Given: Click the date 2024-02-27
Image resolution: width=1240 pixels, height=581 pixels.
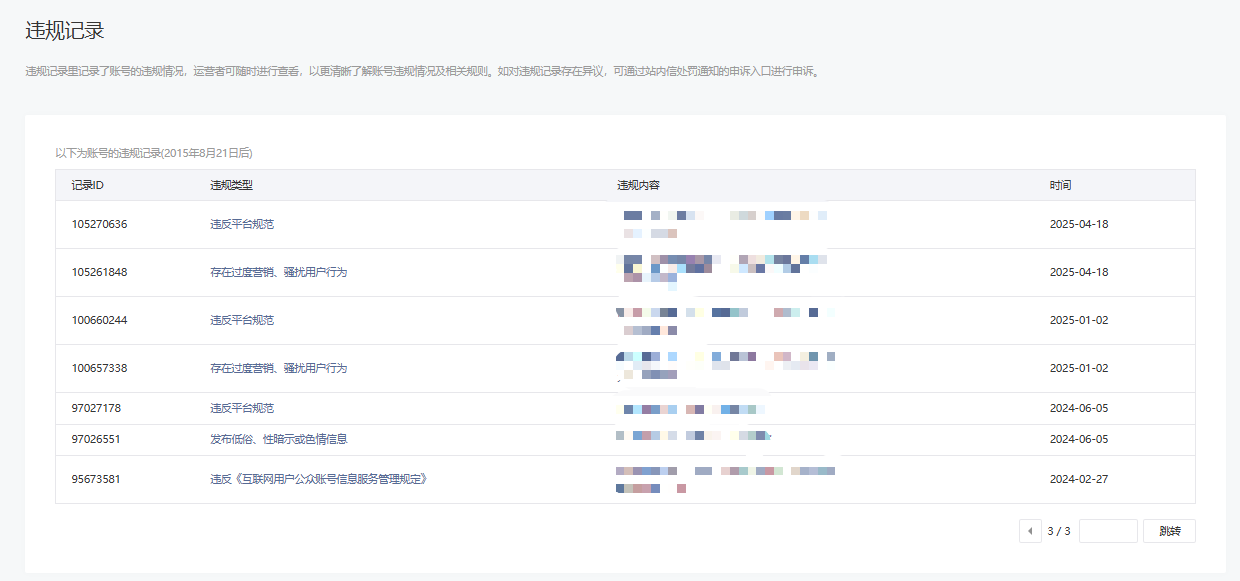Looking at the screenshot, I should coord(1078,479).
